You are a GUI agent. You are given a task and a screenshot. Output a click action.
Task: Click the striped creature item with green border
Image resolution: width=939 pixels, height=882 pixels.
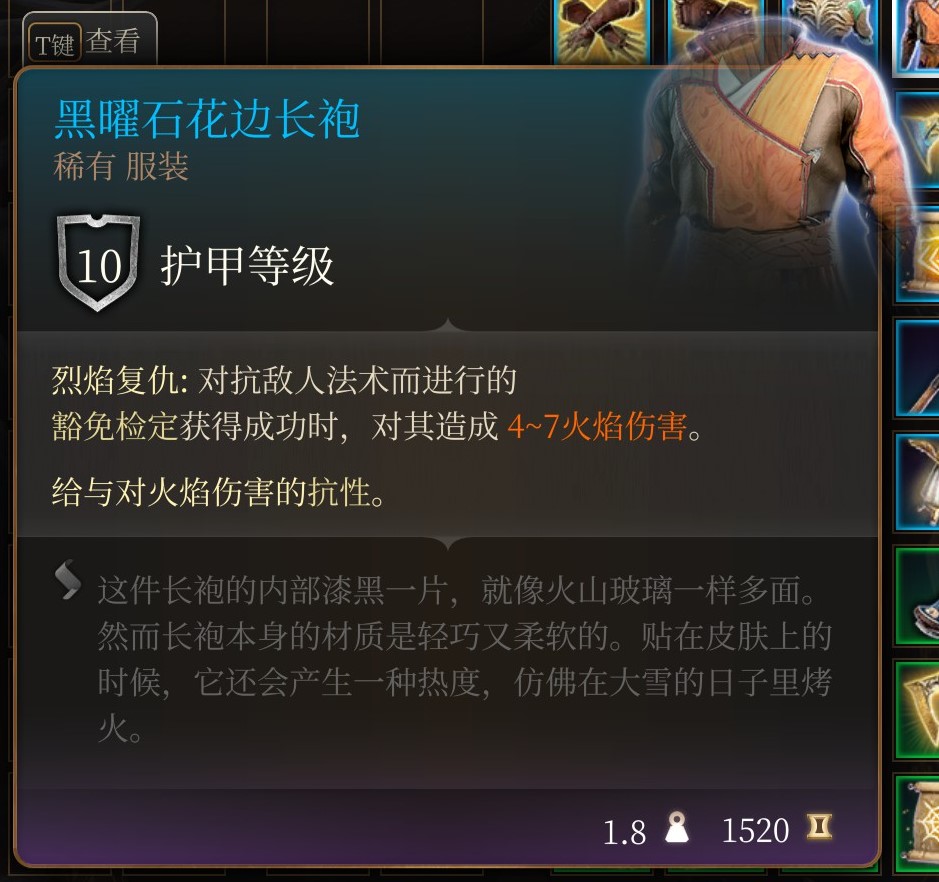click(x=830, y=30)
